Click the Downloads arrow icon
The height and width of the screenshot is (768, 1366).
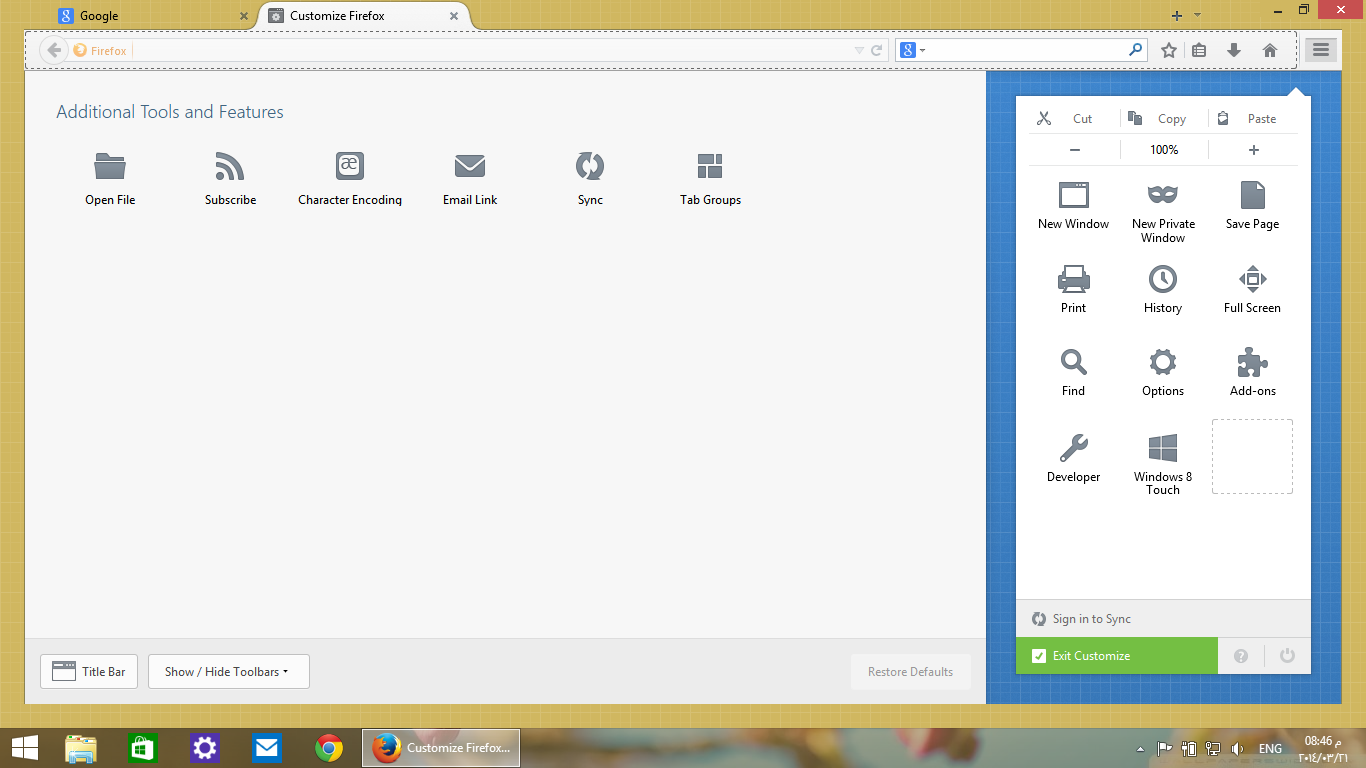click(x=1234, y=50)
